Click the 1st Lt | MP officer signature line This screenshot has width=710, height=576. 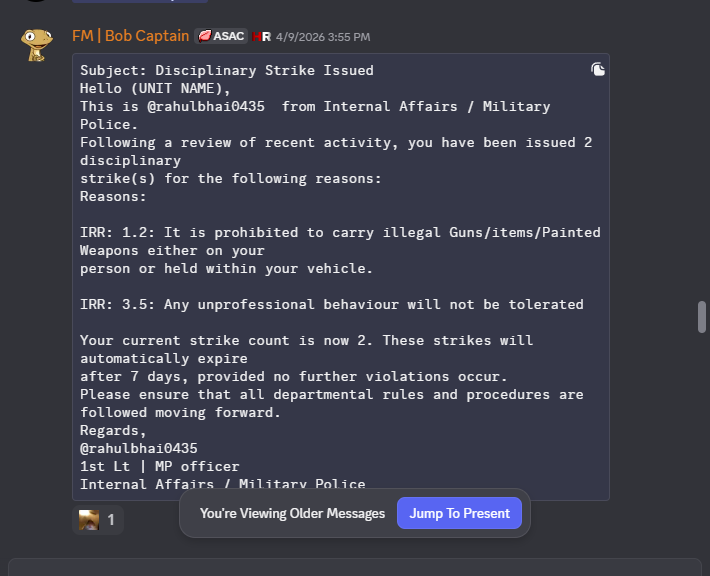coord(159,466)
